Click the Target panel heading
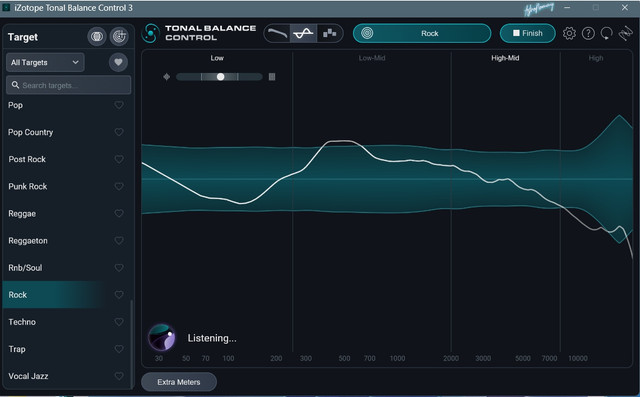Viewport: 640px width, 397px height. (23, 37)
